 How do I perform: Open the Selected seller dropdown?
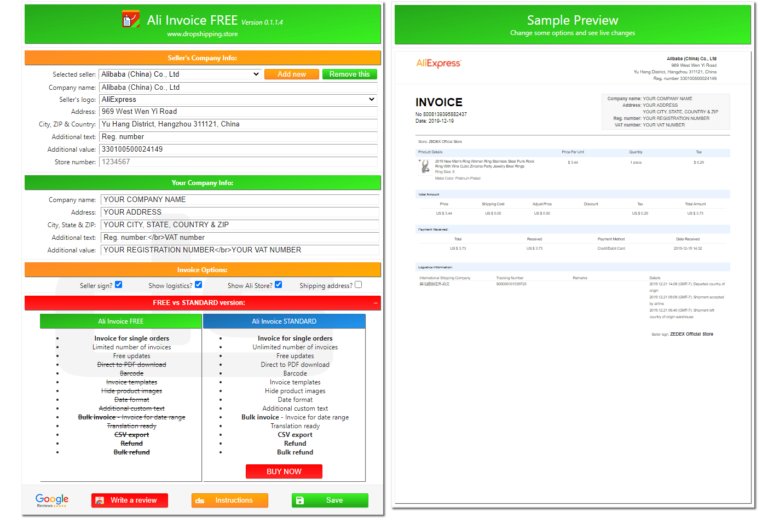coord(180,74)
